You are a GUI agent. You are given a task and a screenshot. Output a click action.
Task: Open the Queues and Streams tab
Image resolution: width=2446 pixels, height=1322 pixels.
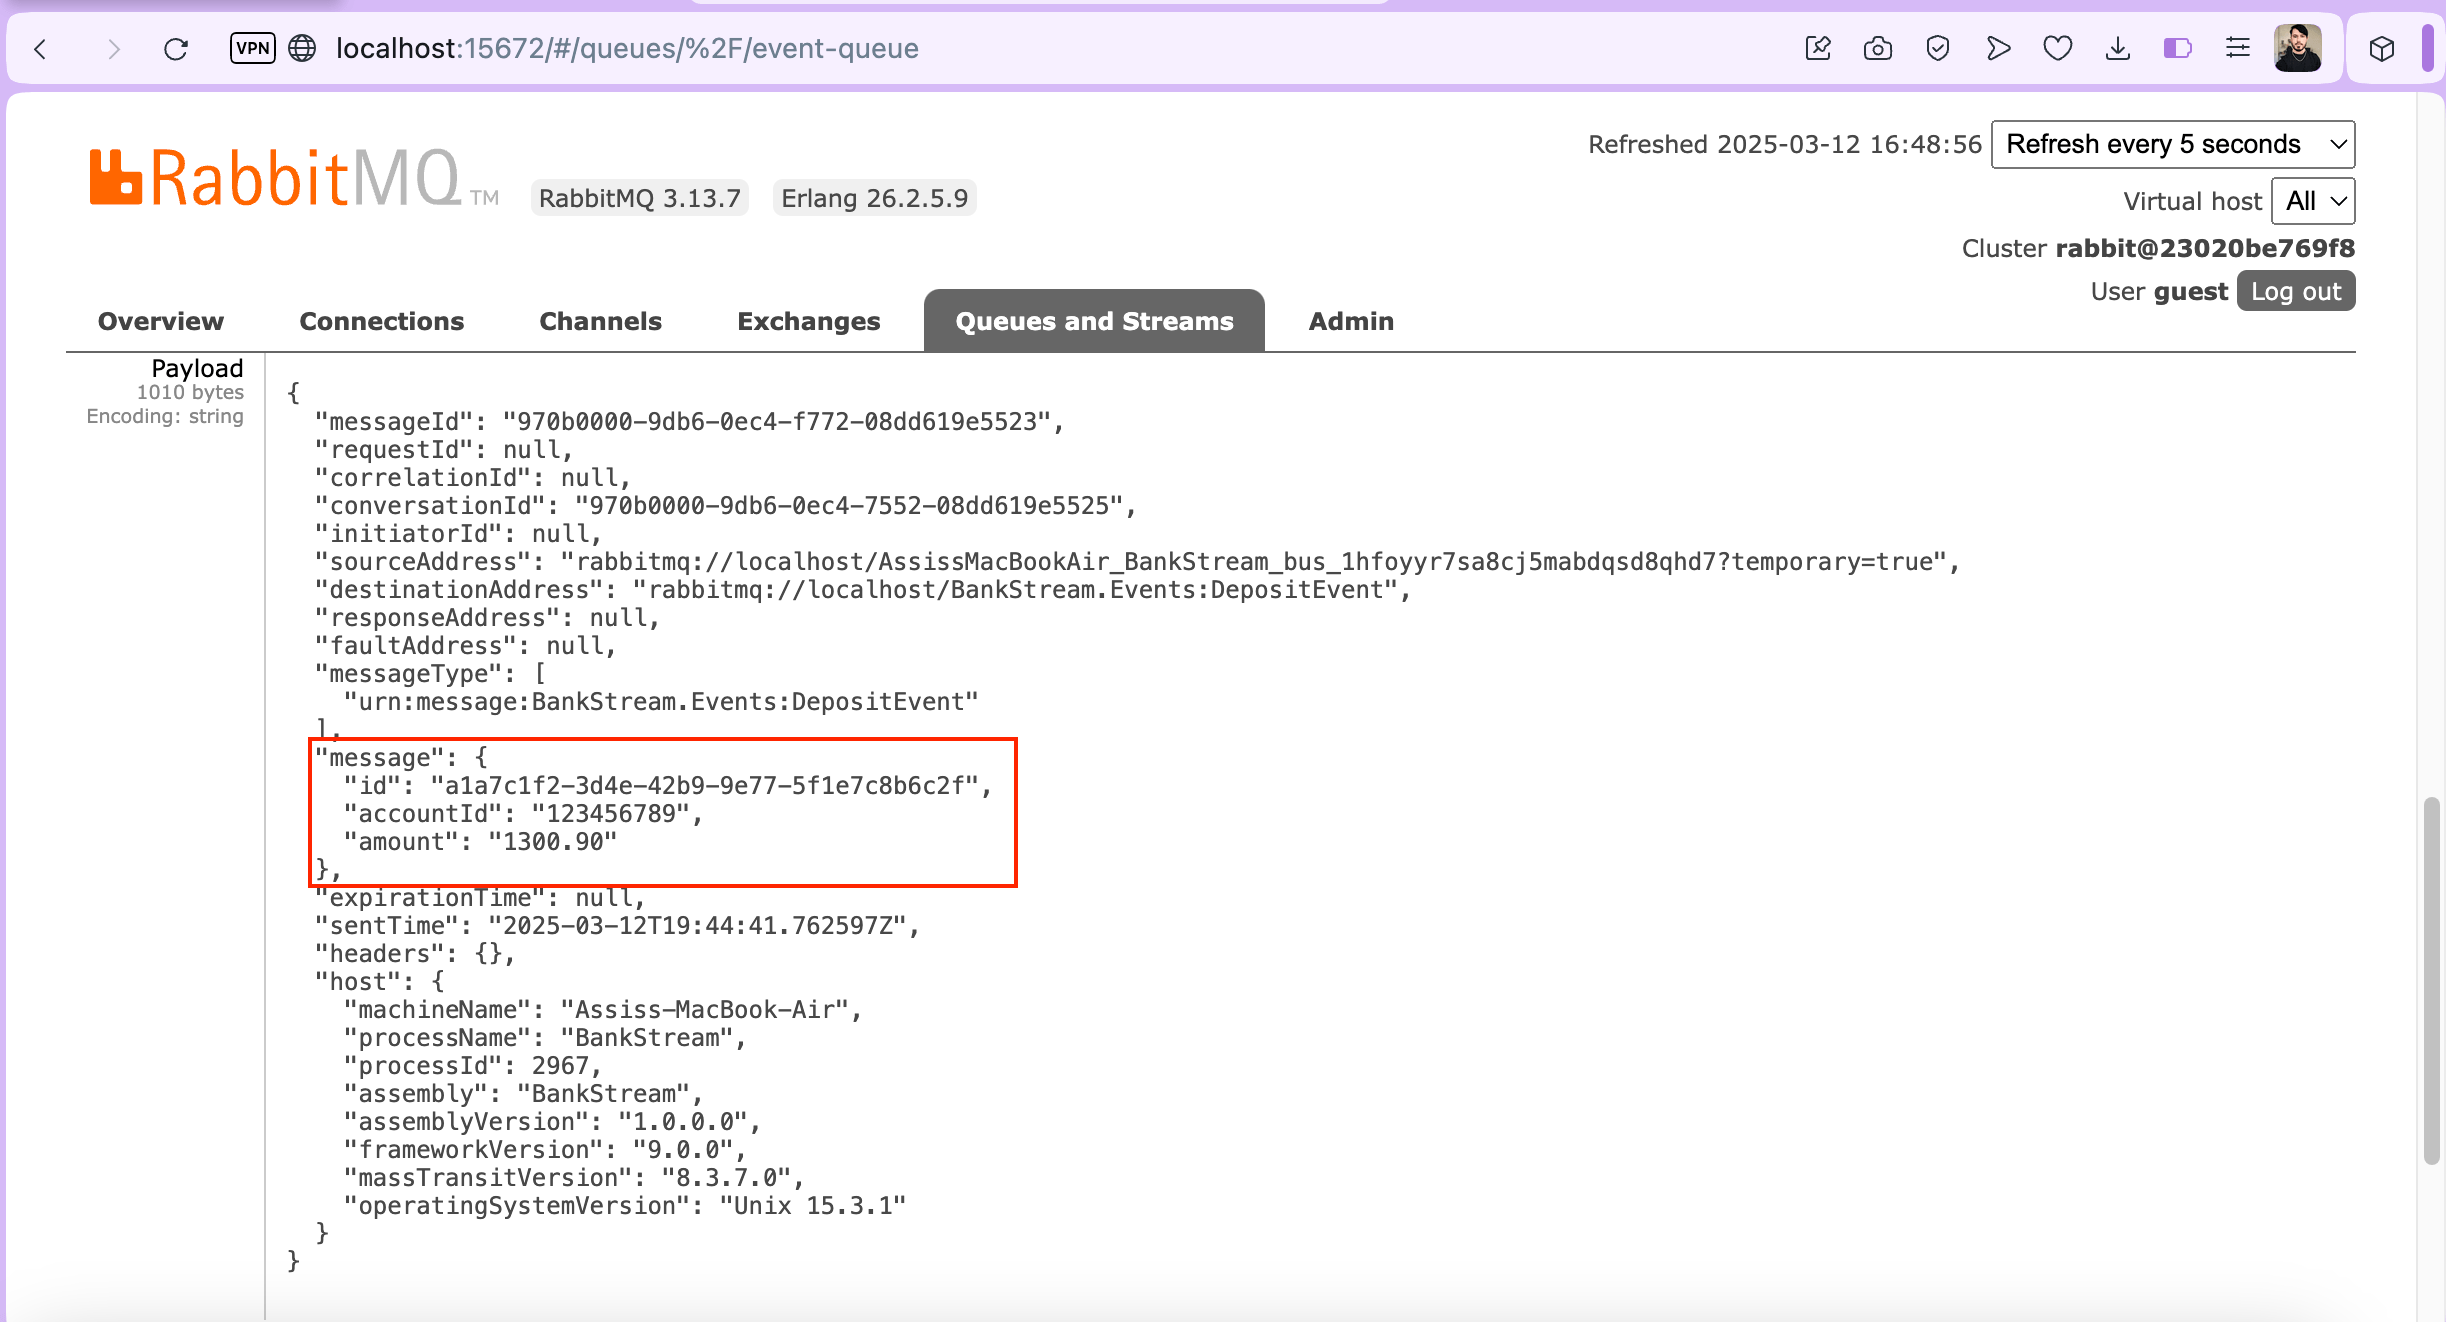coord(1094,321)
